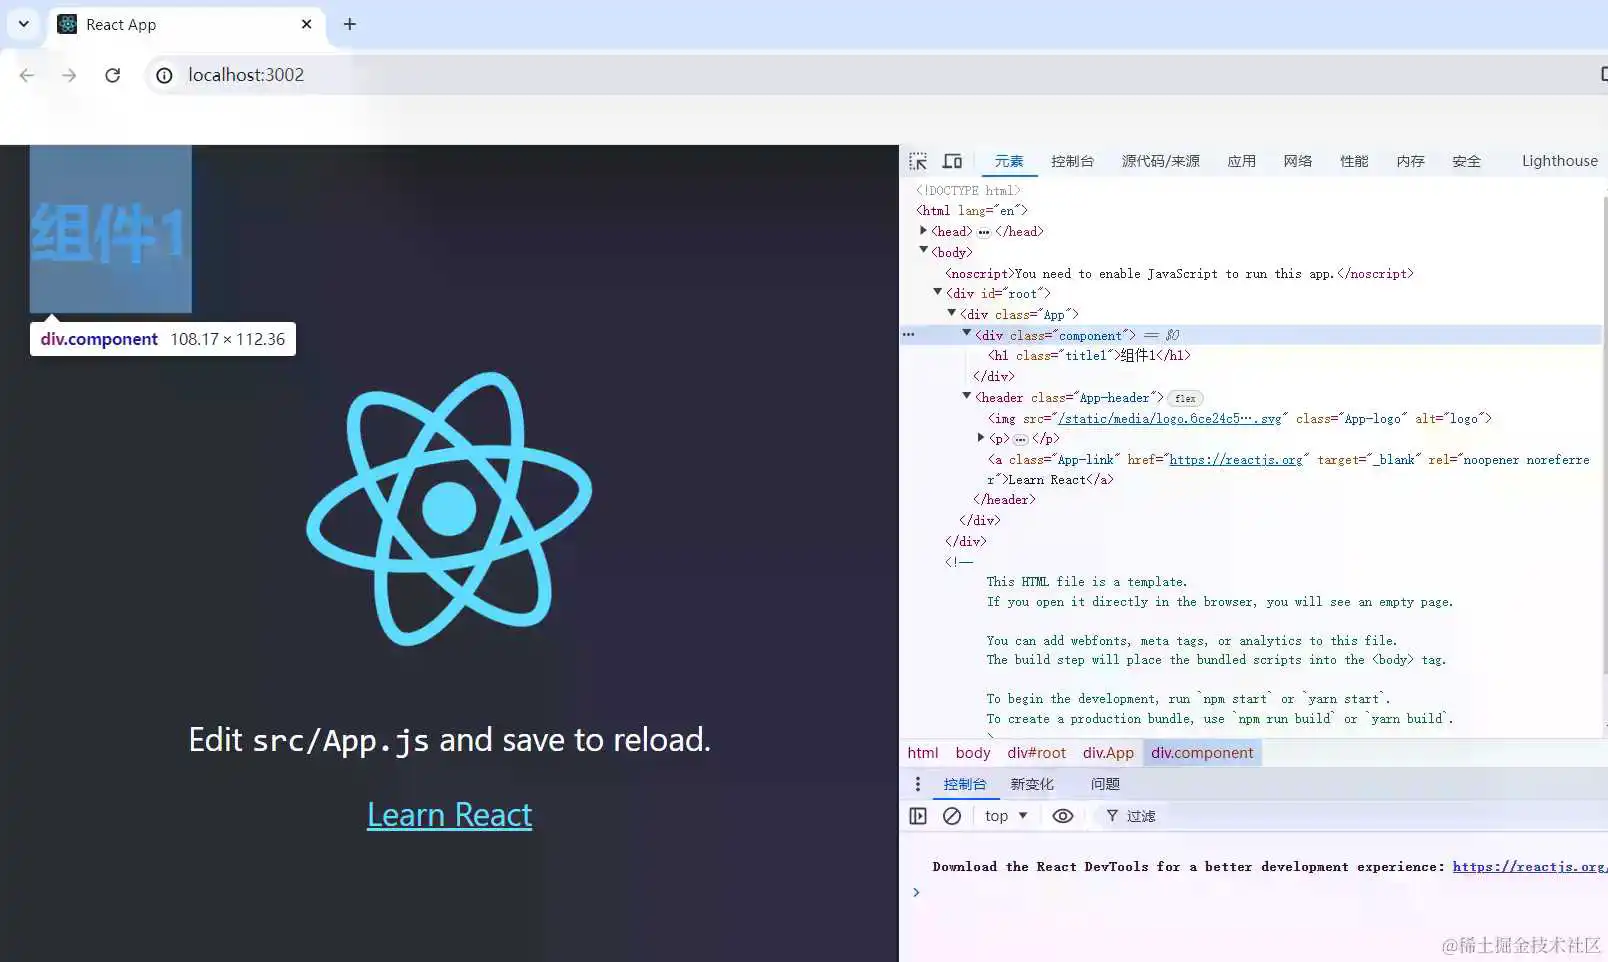
Task: Open the 新变化 drawer tab
Action: coord(1032,784)
